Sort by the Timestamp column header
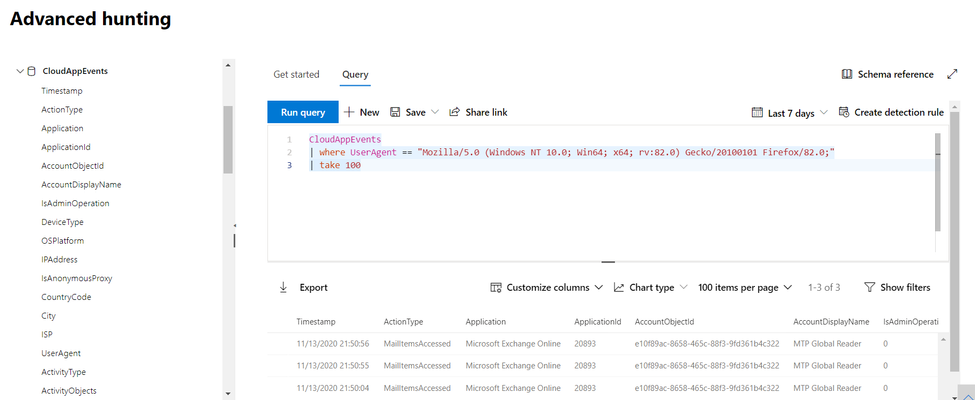Screen dimensions: 975x400 pos(316,322)
